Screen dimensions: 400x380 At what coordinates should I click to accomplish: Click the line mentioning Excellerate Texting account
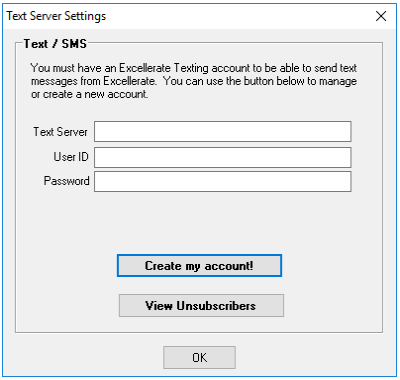(x=194, y=68)
